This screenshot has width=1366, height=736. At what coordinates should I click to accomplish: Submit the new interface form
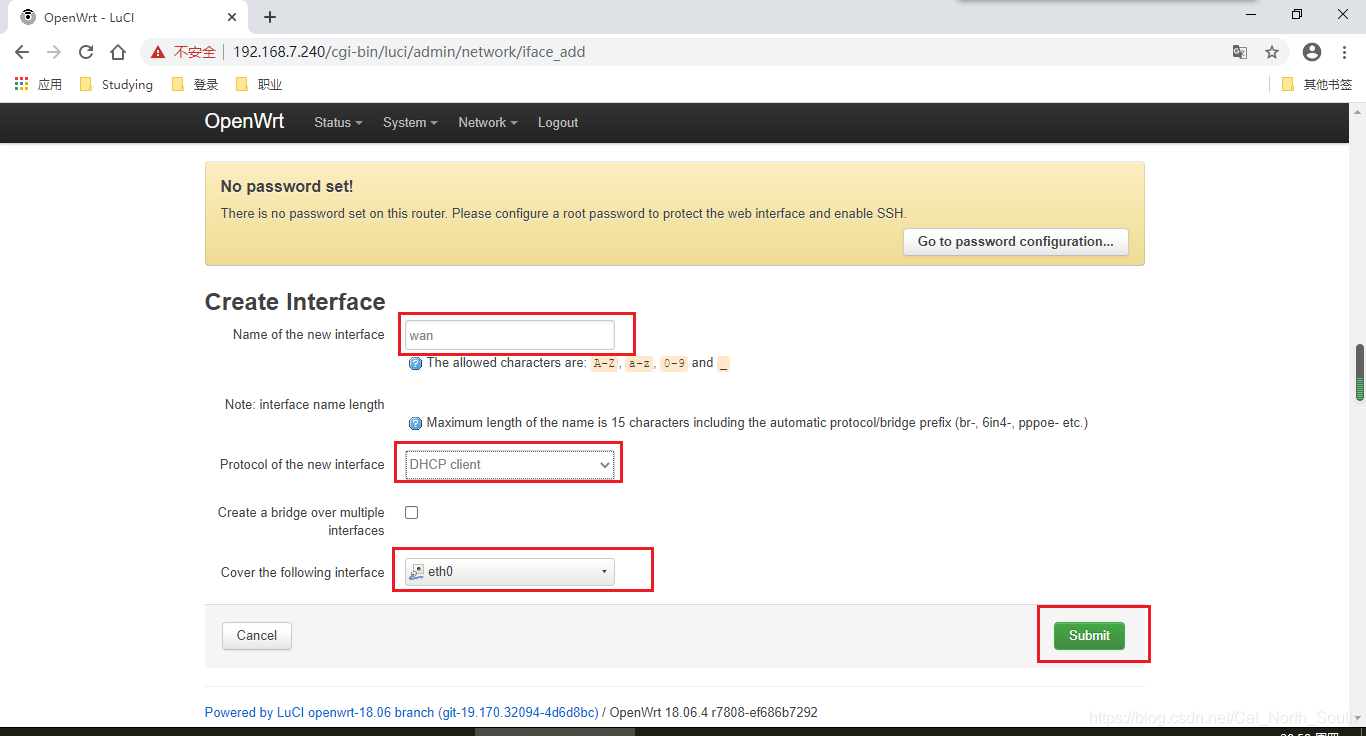click(x=1089, y=635)
